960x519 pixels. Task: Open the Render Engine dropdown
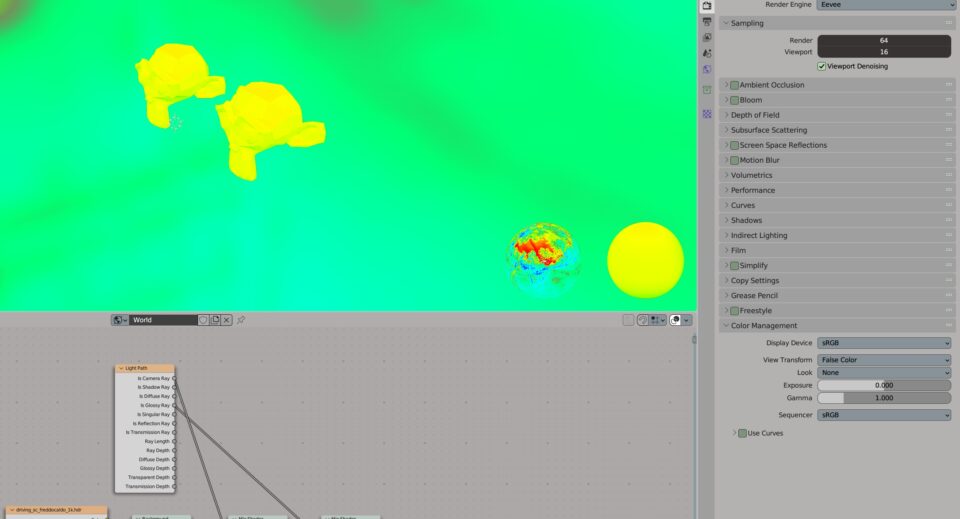884,5
